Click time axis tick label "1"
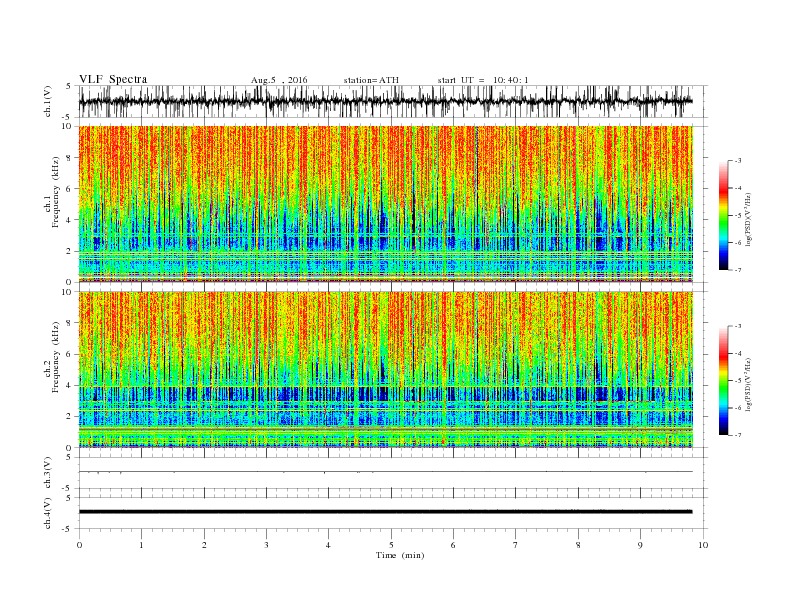Image resolution: width=792 pixels, height=612 pixels. coord(141,545)
